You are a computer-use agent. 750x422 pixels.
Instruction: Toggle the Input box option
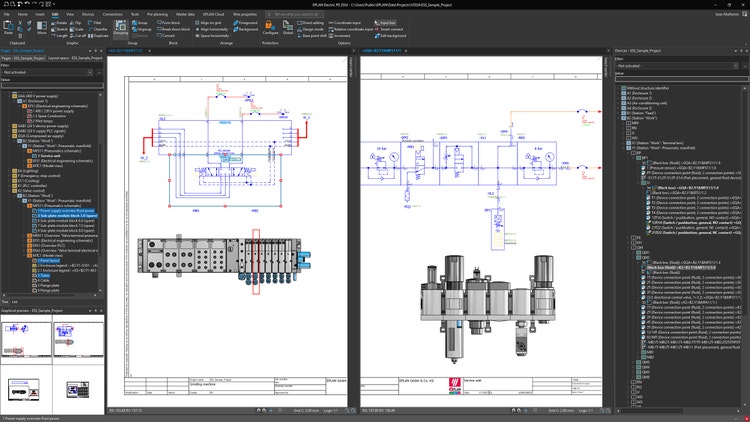coord(386,22)
